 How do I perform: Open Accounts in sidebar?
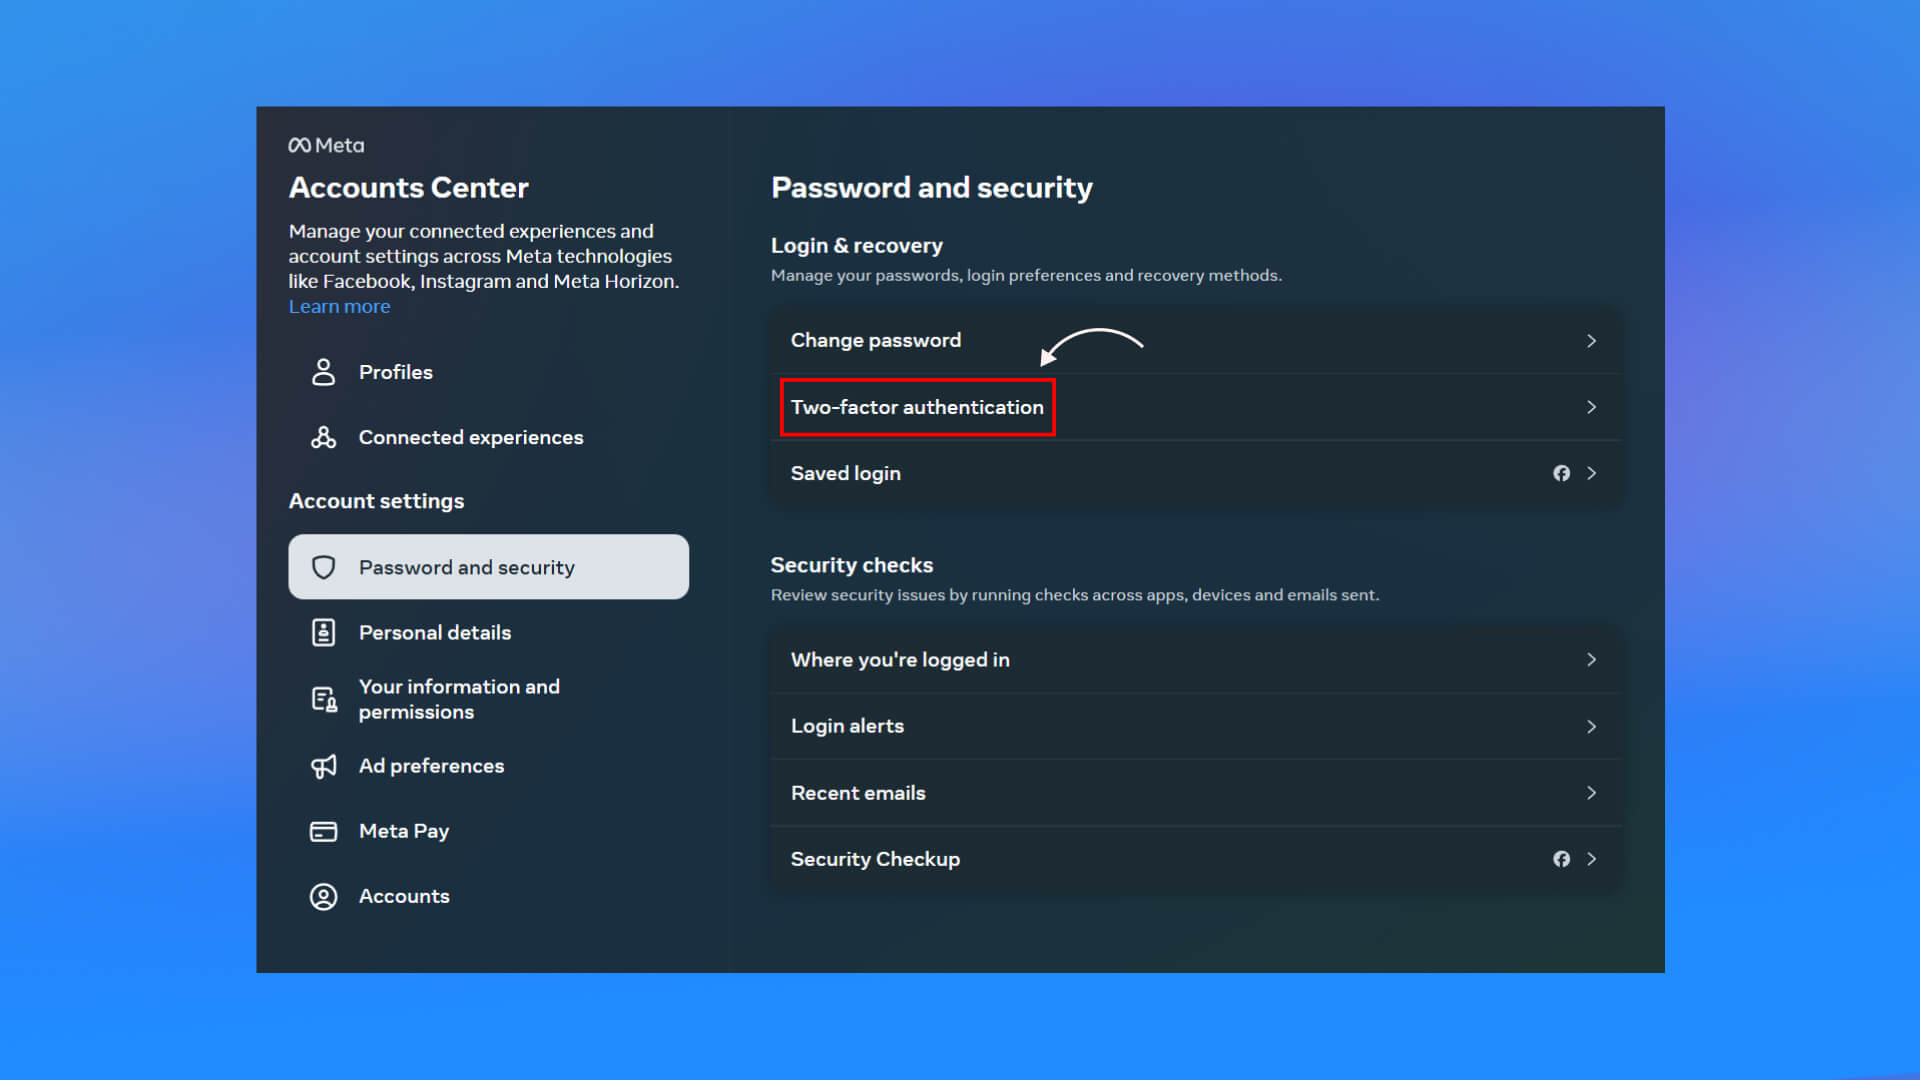click(x=488, y=896)
